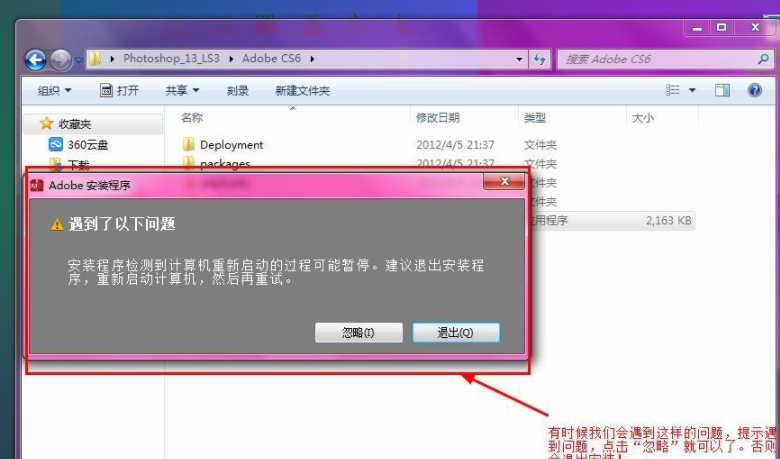Open the address bar history dropdown
This screenshot has width=780, height=459.
[x=519, y=59]
